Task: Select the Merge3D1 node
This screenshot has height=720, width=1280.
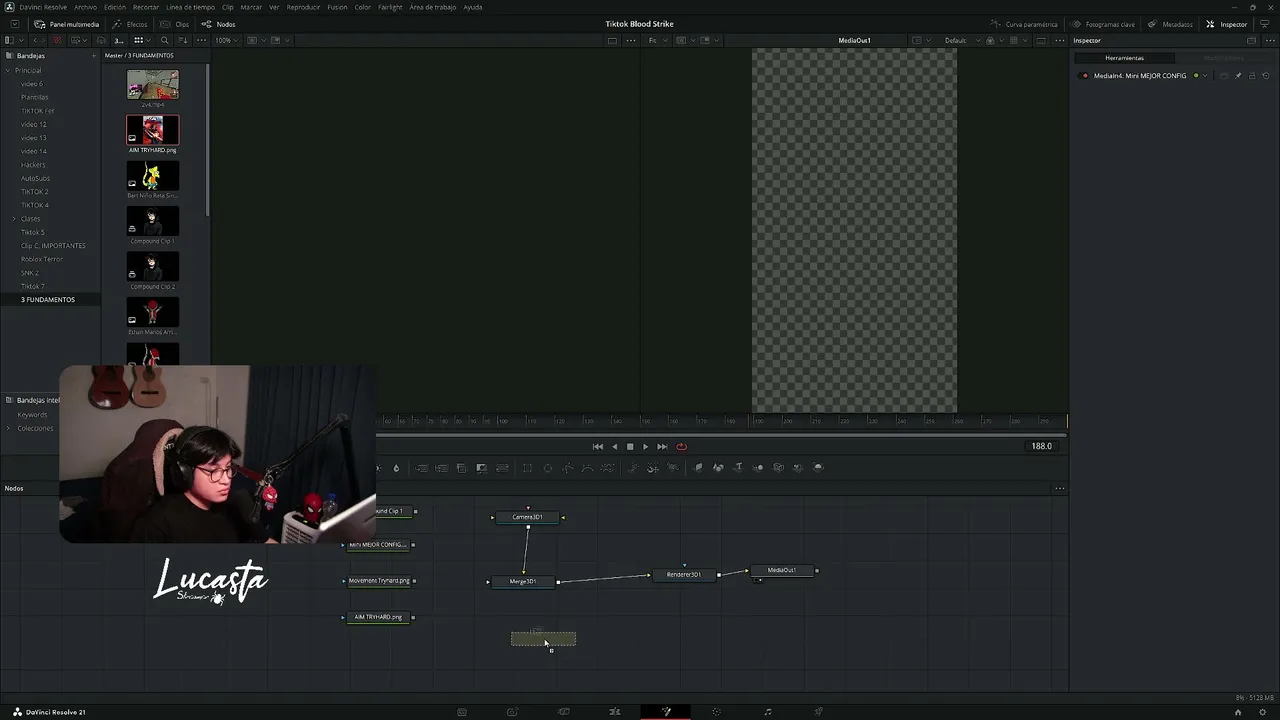Action: (523, 582)
